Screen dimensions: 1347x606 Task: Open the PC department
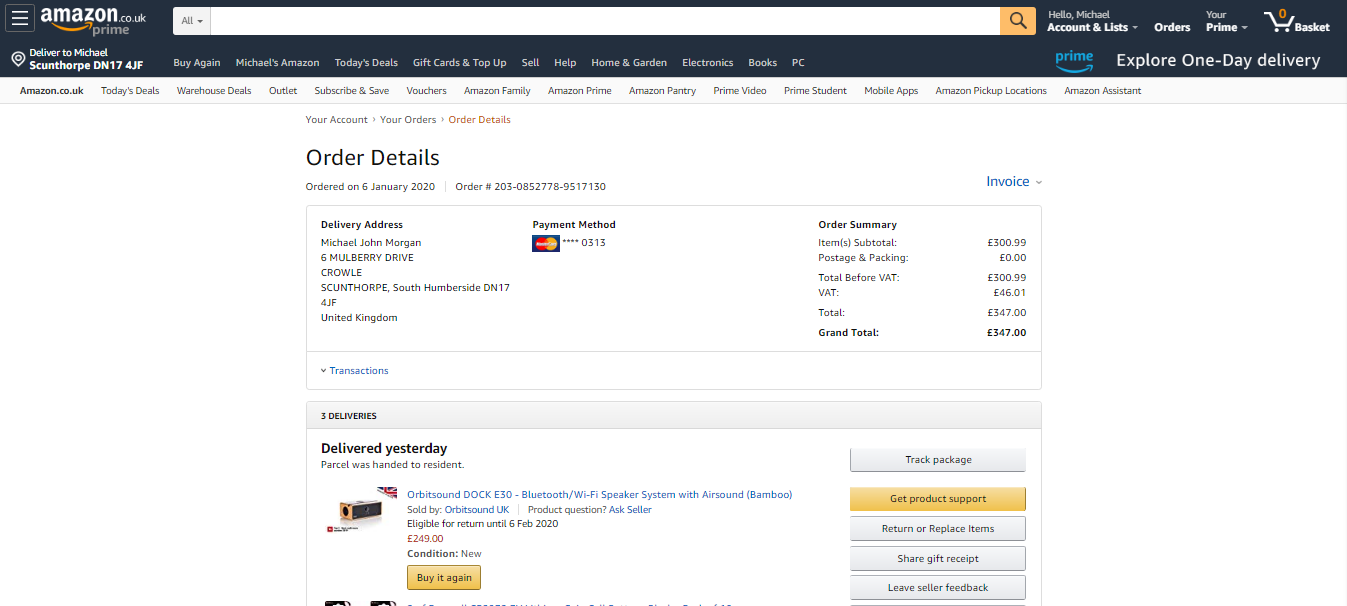click(x=798, y=63)
